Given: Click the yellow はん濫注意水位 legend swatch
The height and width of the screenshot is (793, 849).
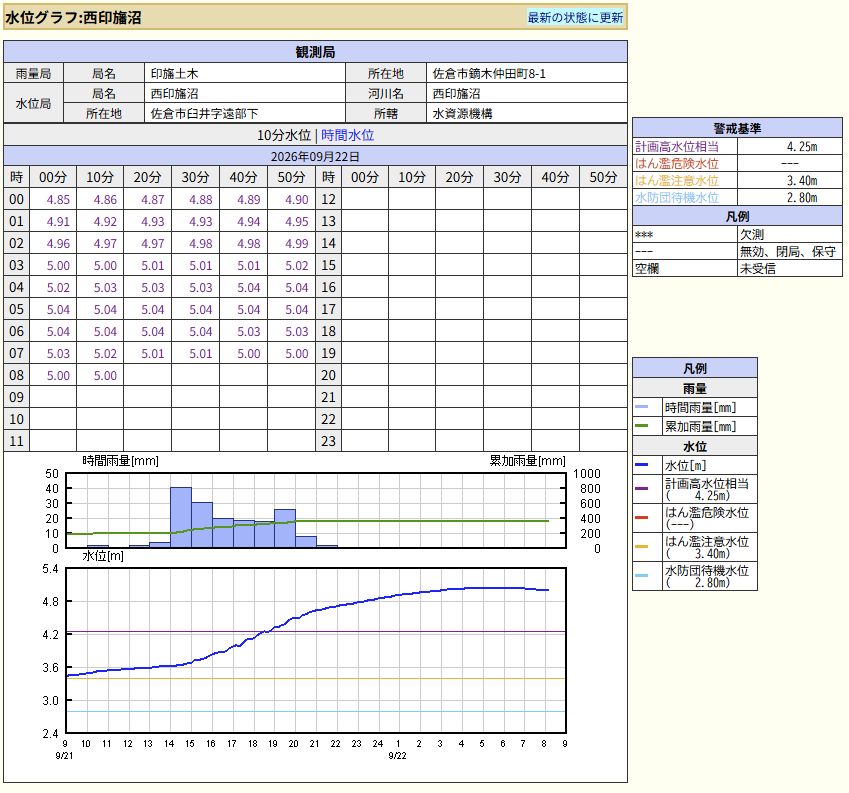Looking at the screenshot, I should 641,547.
